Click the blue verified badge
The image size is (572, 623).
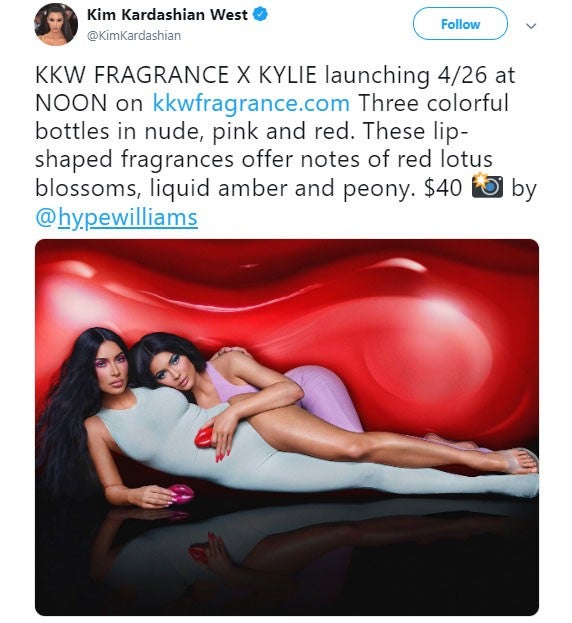[261, 15]
